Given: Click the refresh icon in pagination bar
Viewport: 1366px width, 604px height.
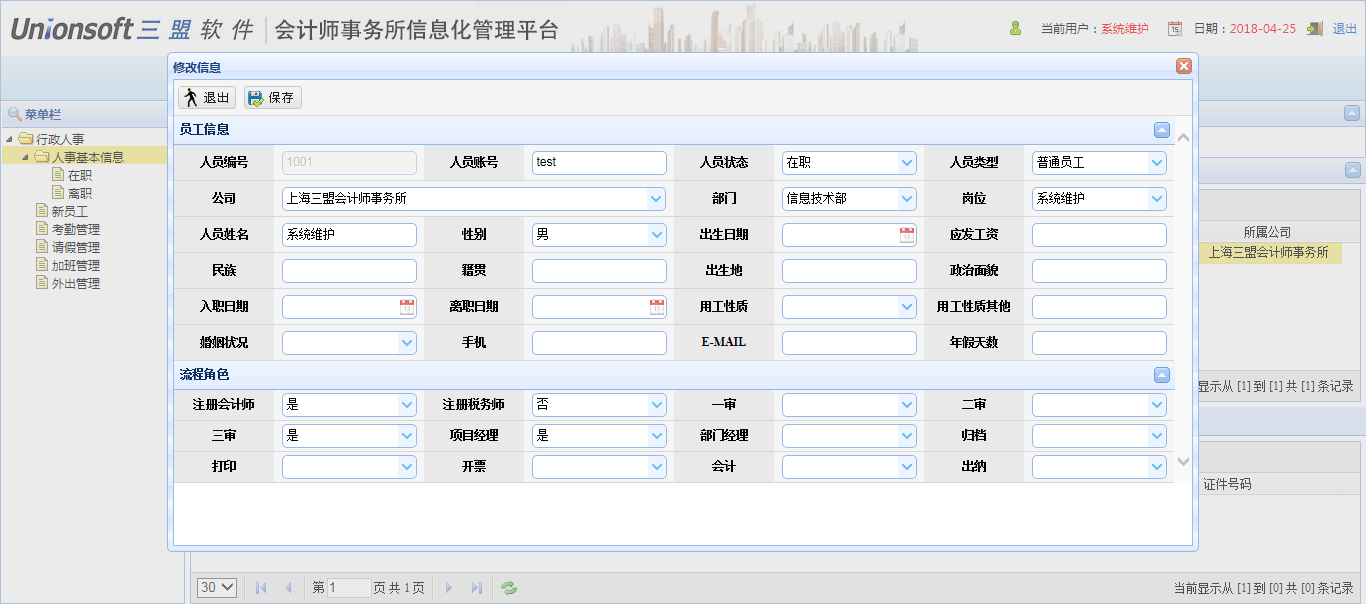Looking at the screenshot, I should (509, 588).
